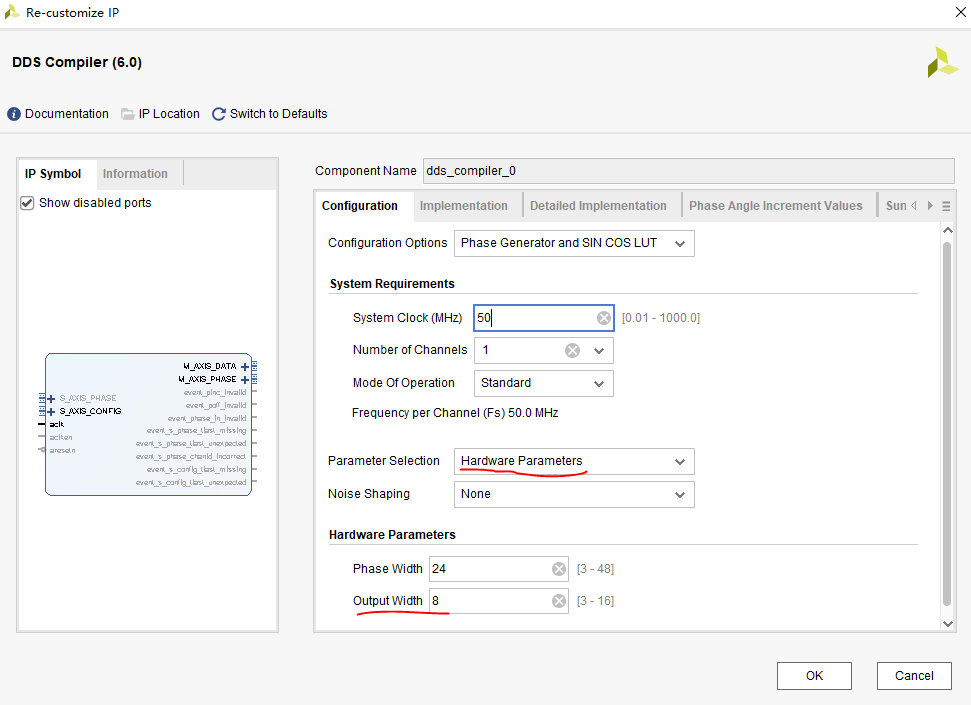Open the tab list menu icon
971x705 pixels.
pyautogui.click(x=946, y=206)
